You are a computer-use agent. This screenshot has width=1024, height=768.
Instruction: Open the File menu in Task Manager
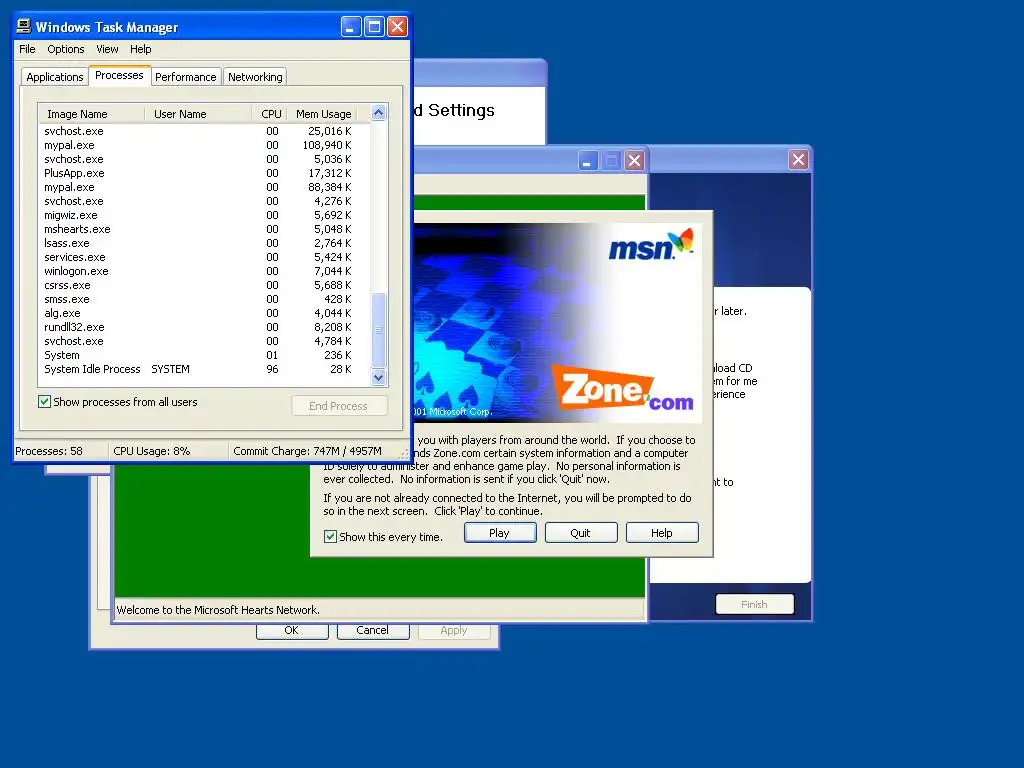click(27, 49)
